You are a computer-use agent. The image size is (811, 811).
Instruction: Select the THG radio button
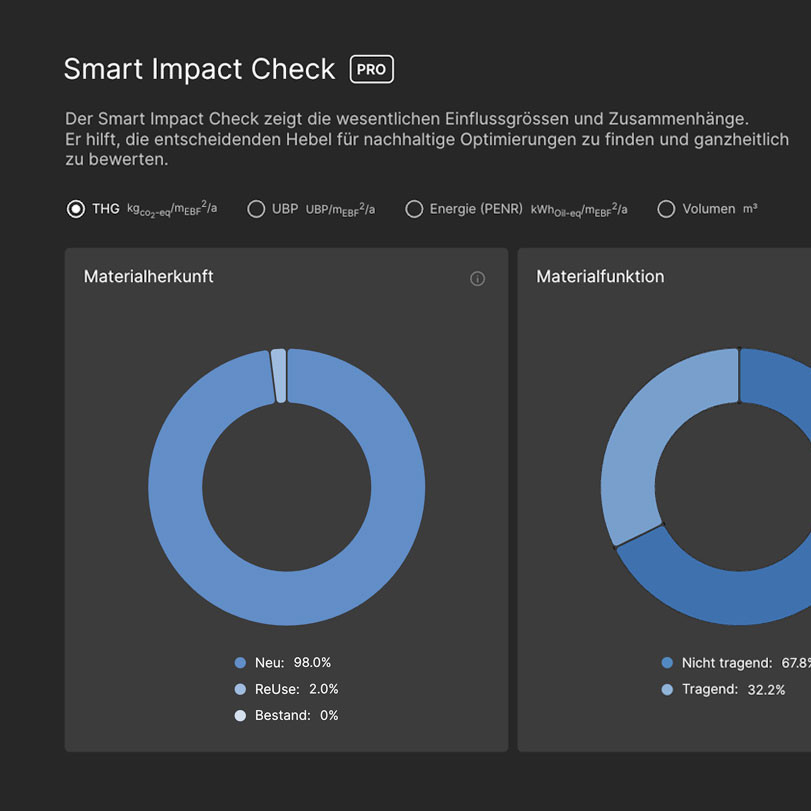tap(76, 209)
